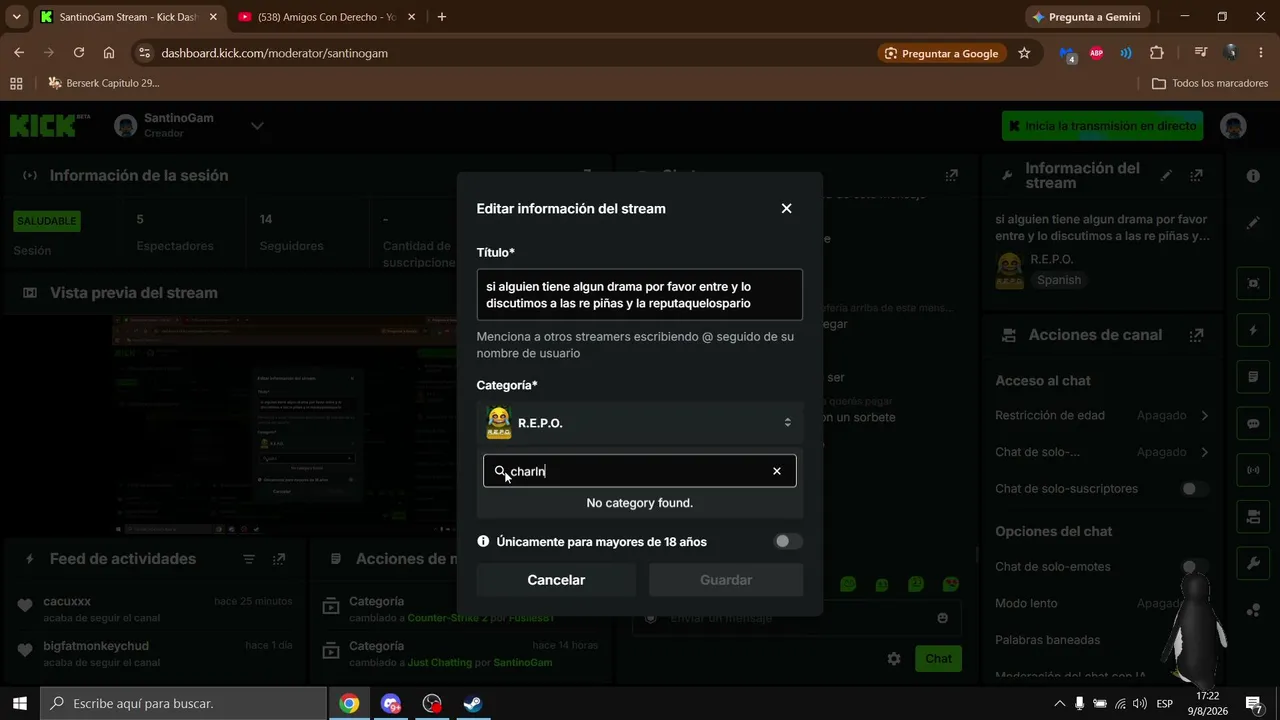The image size is (1280, 720).
Task: Clear the category search field text
Action: 776,471
